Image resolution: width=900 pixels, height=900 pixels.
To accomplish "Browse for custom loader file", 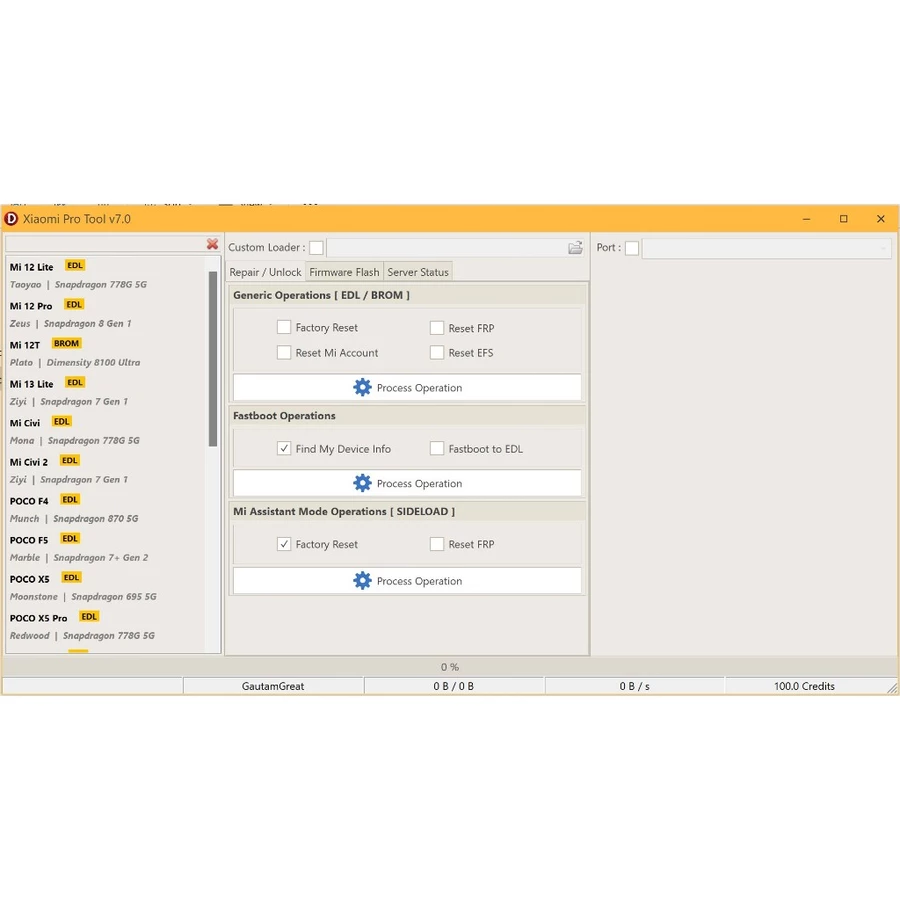I will pos(575,248).
